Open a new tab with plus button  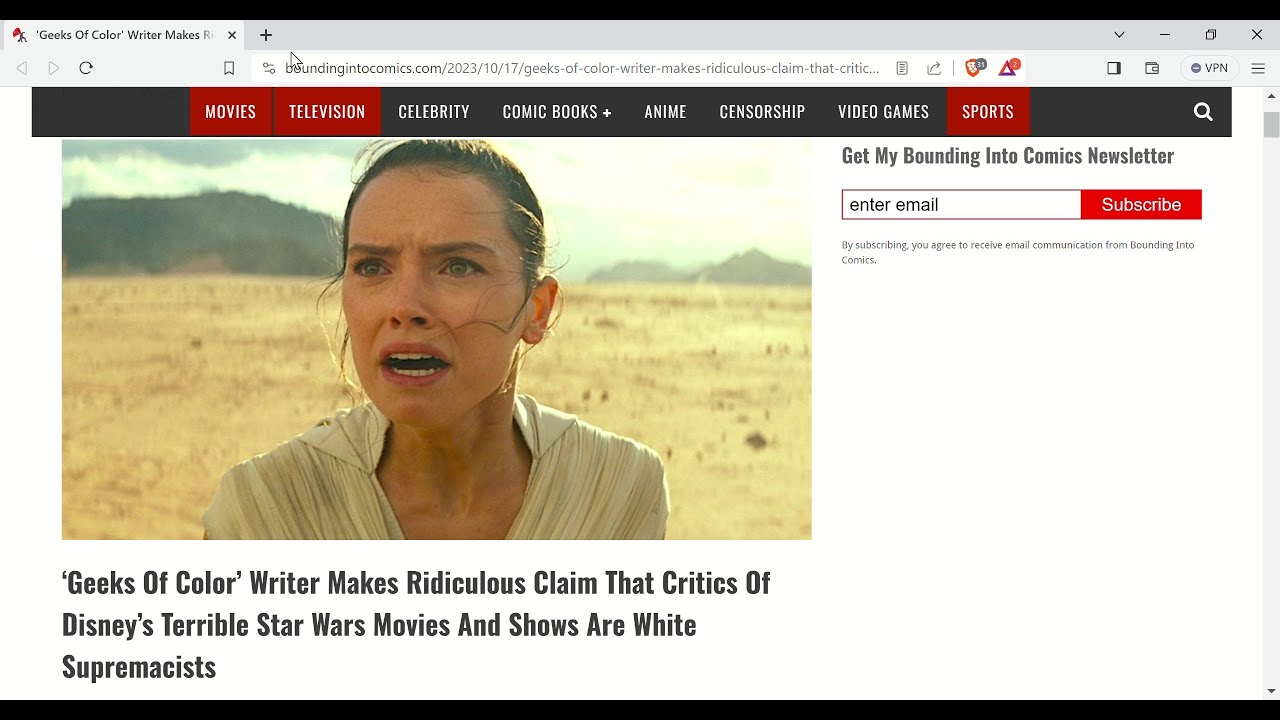266,35
